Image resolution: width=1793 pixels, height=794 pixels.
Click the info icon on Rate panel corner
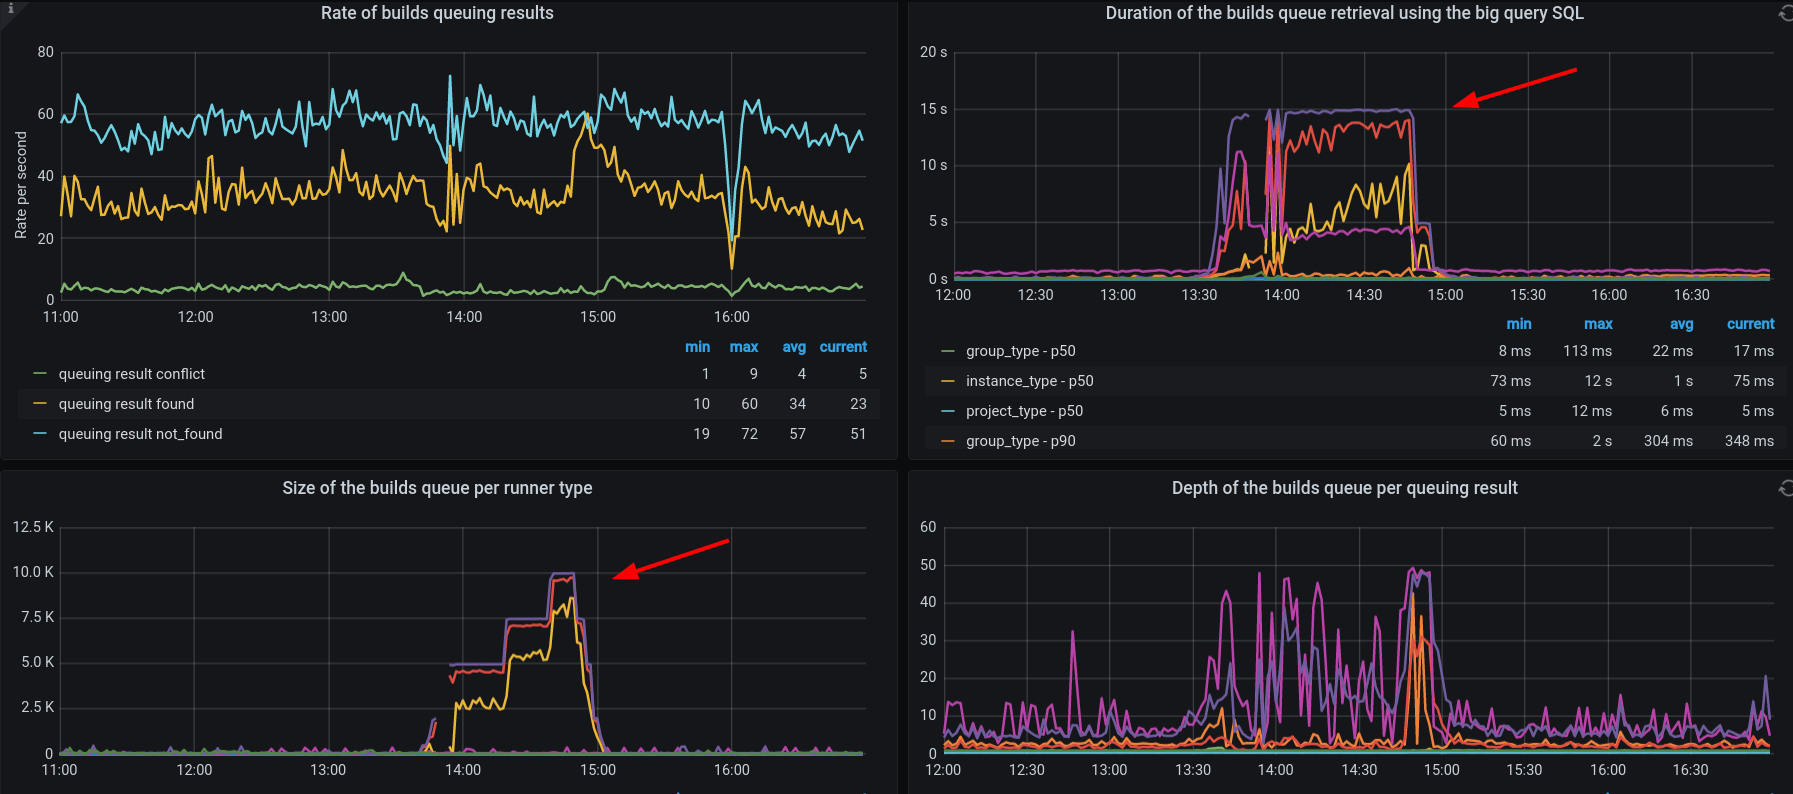coord(10,8)
